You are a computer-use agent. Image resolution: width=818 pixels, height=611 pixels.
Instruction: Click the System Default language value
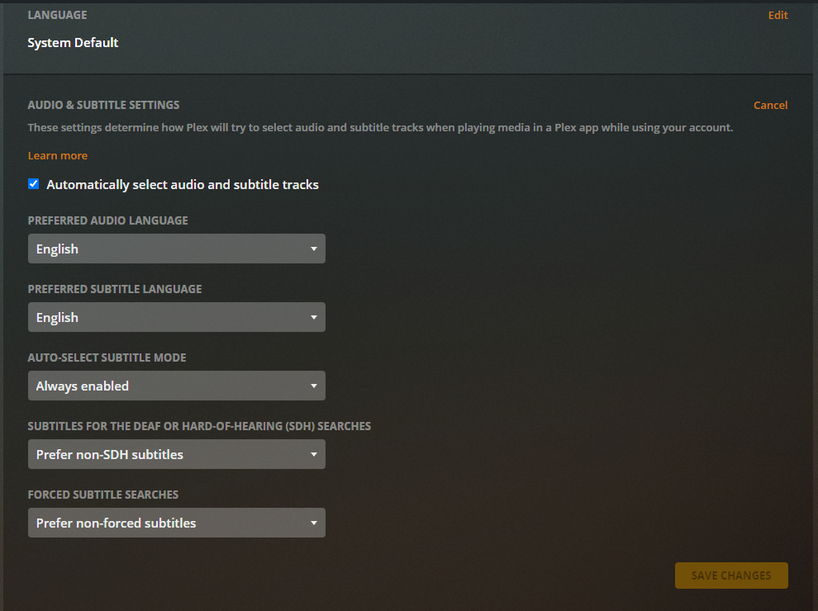(73, 43)
